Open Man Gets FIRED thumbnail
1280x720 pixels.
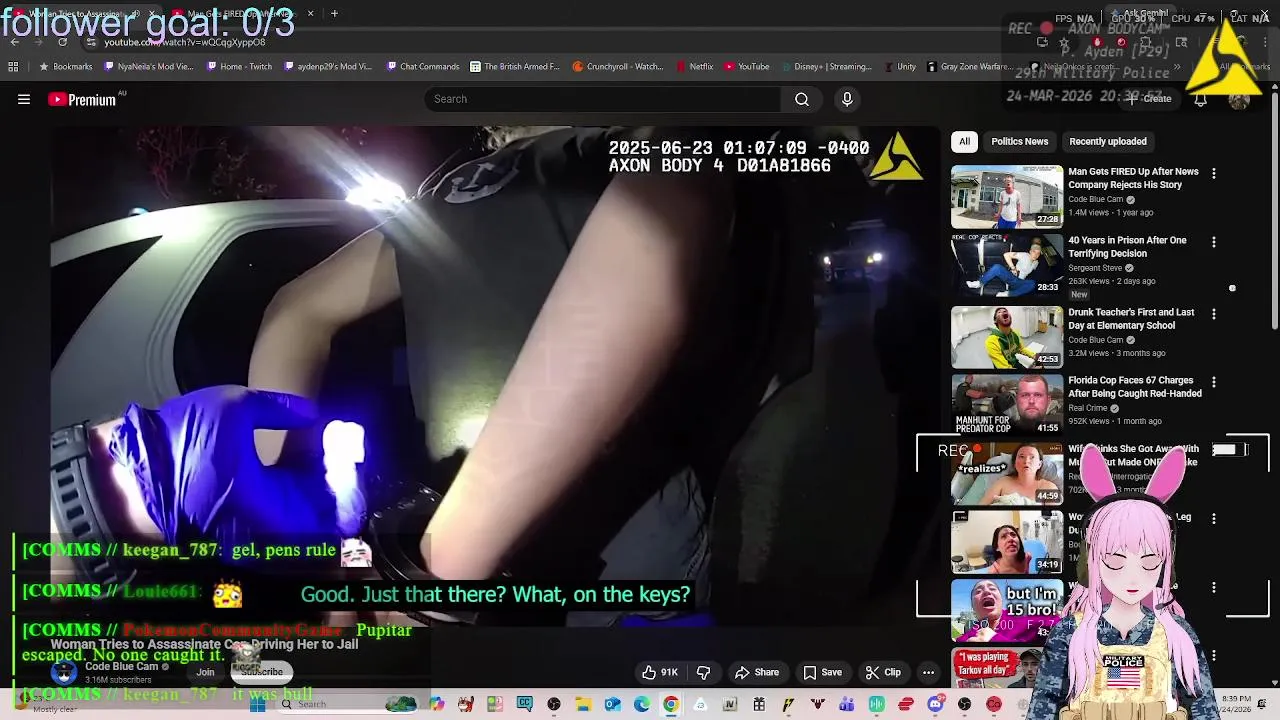tap(1006, 197)
